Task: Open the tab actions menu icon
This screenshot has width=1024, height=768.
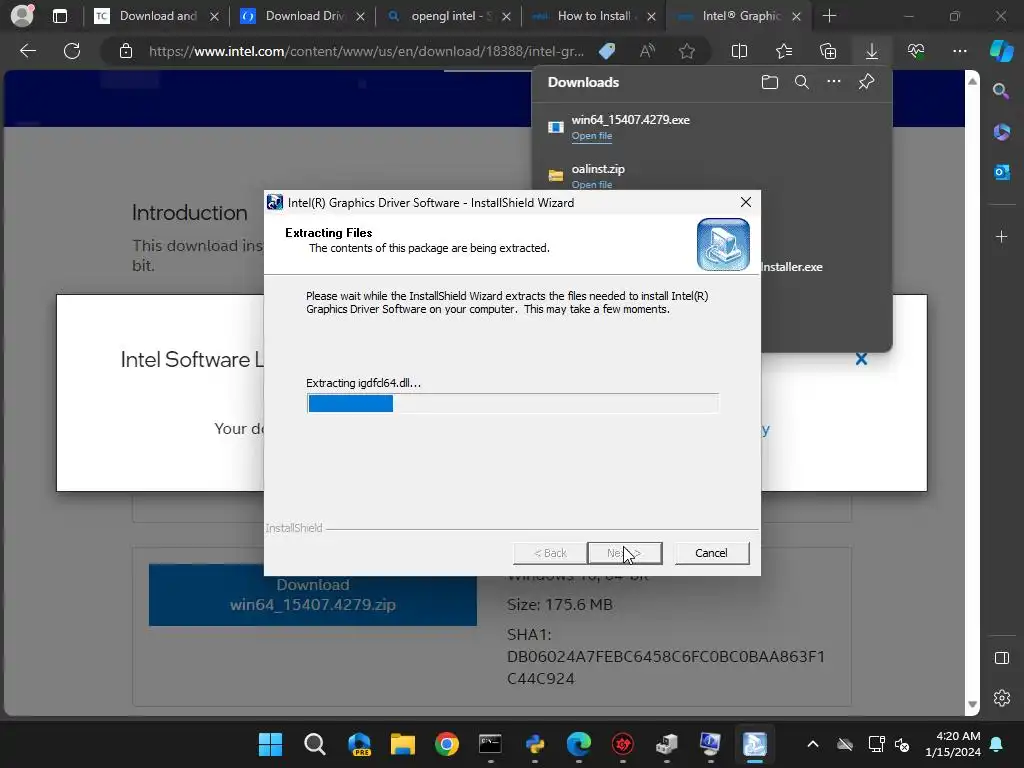Action: (x=59, y=16)
